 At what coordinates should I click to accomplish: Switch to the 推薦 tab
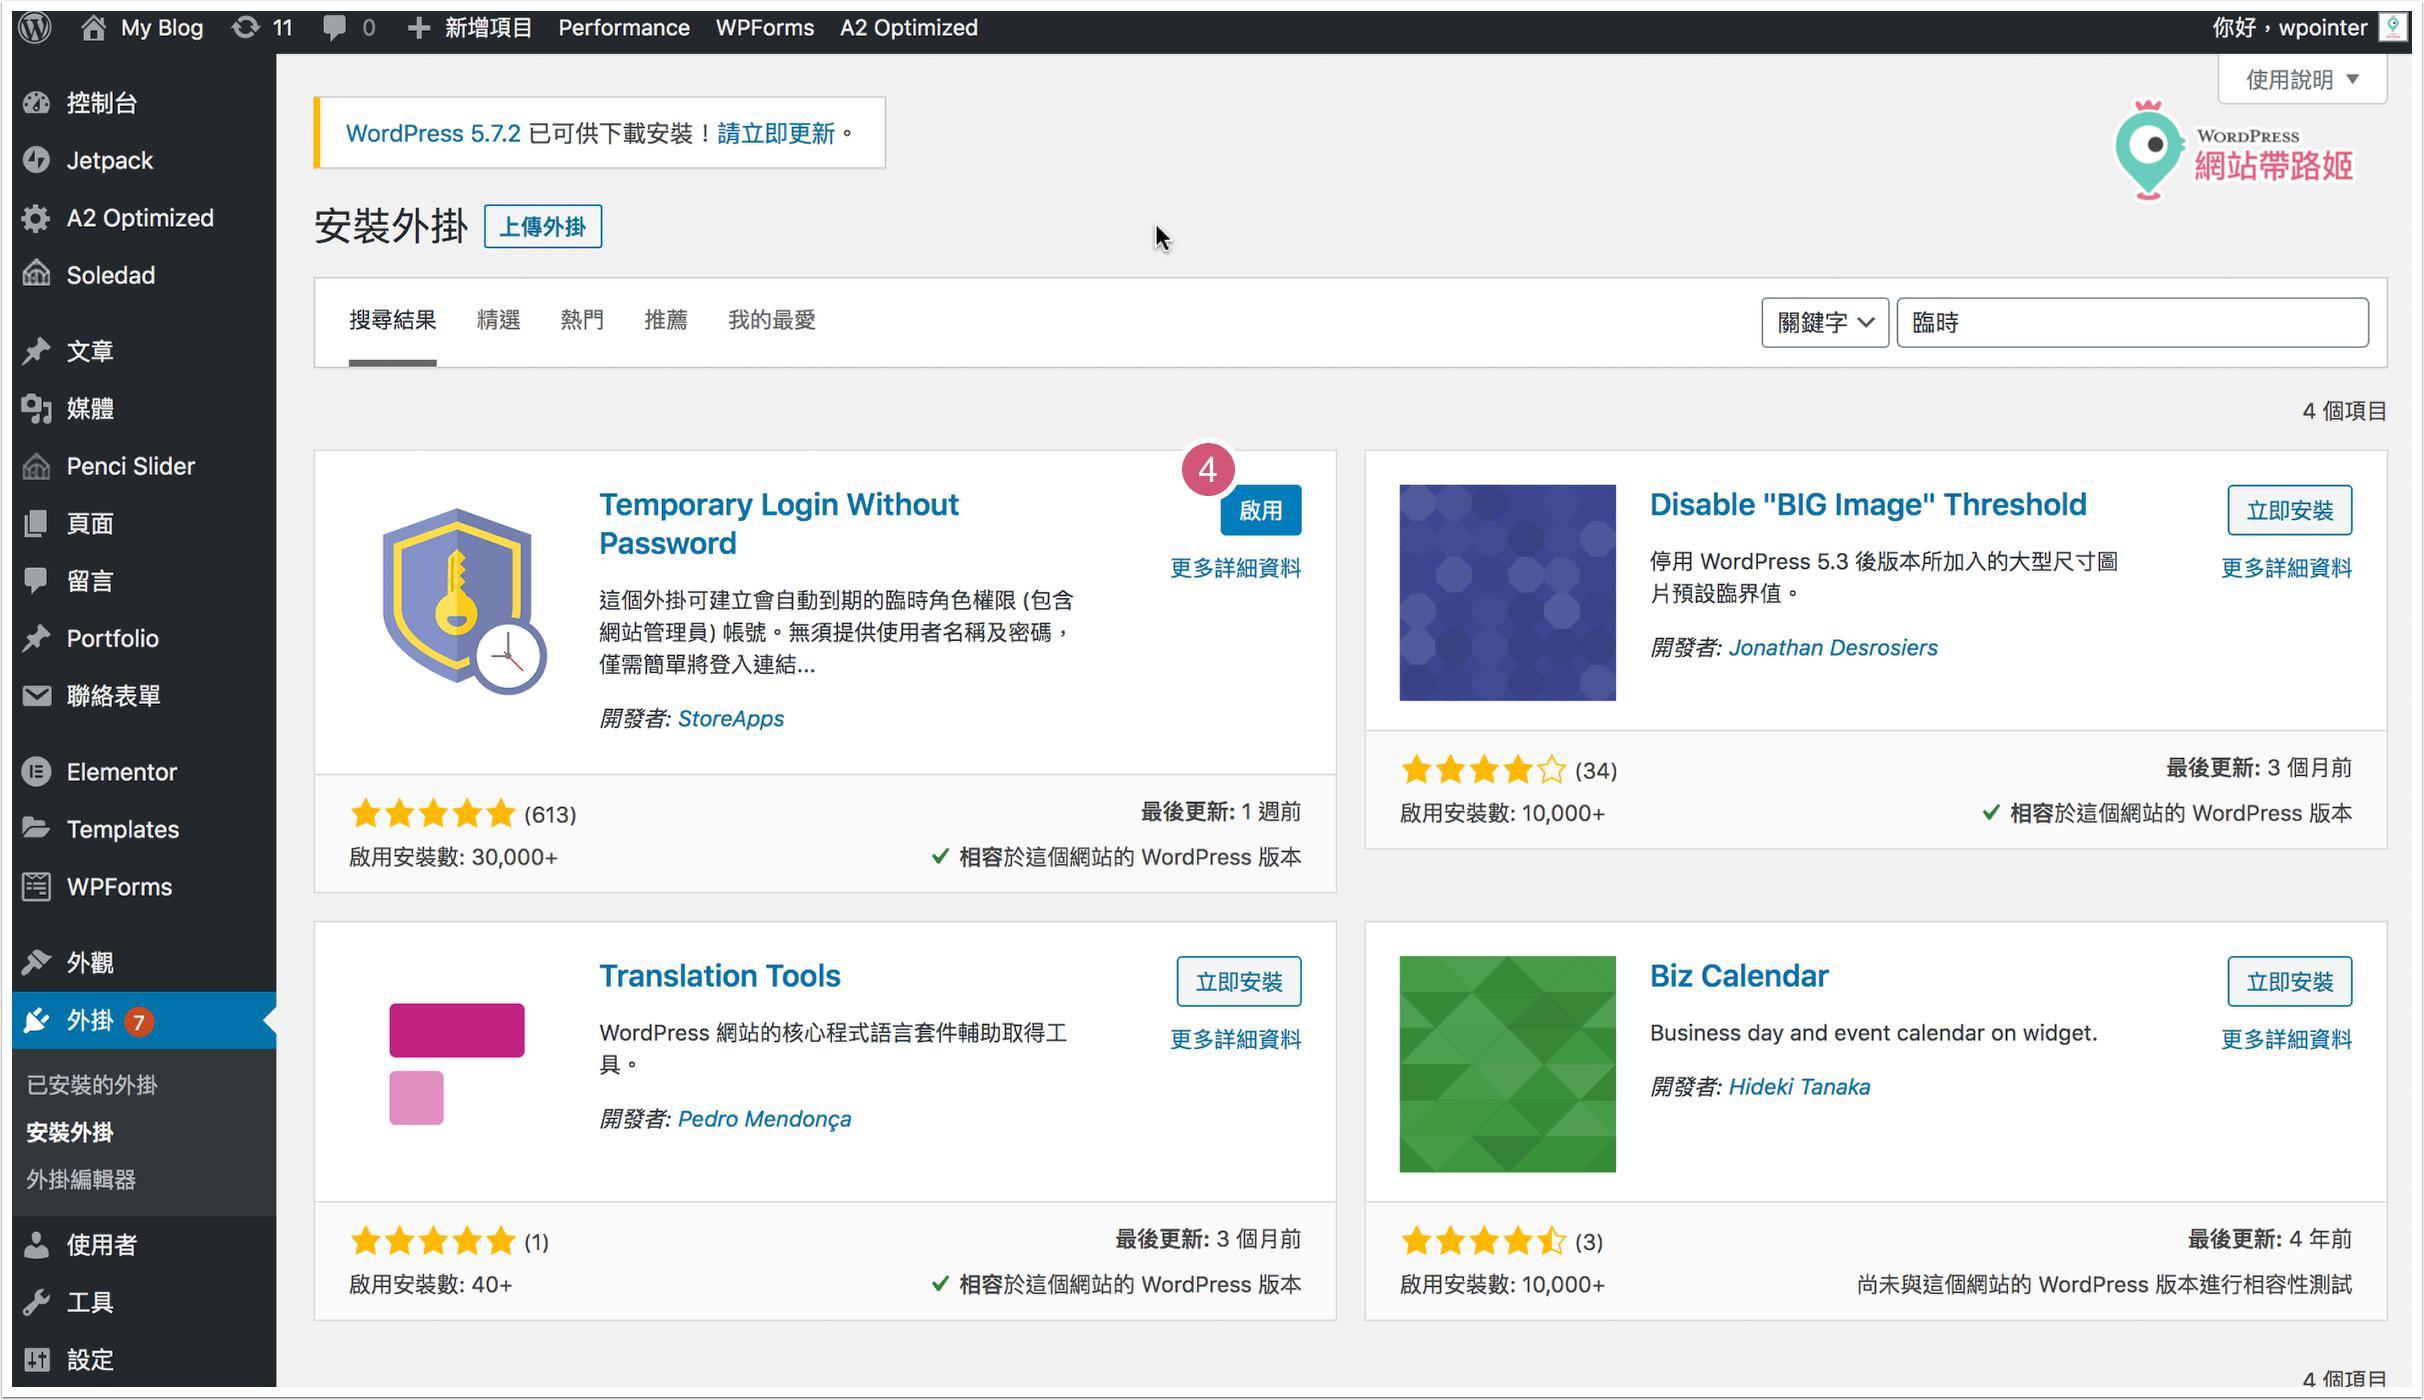point(666,320)
